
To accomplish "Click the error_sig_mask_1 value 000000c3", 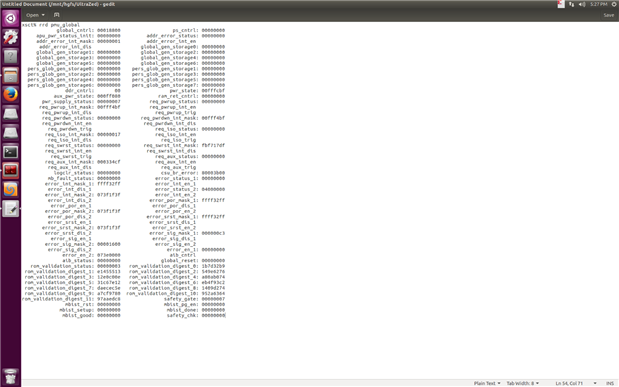I will (213, 233).
